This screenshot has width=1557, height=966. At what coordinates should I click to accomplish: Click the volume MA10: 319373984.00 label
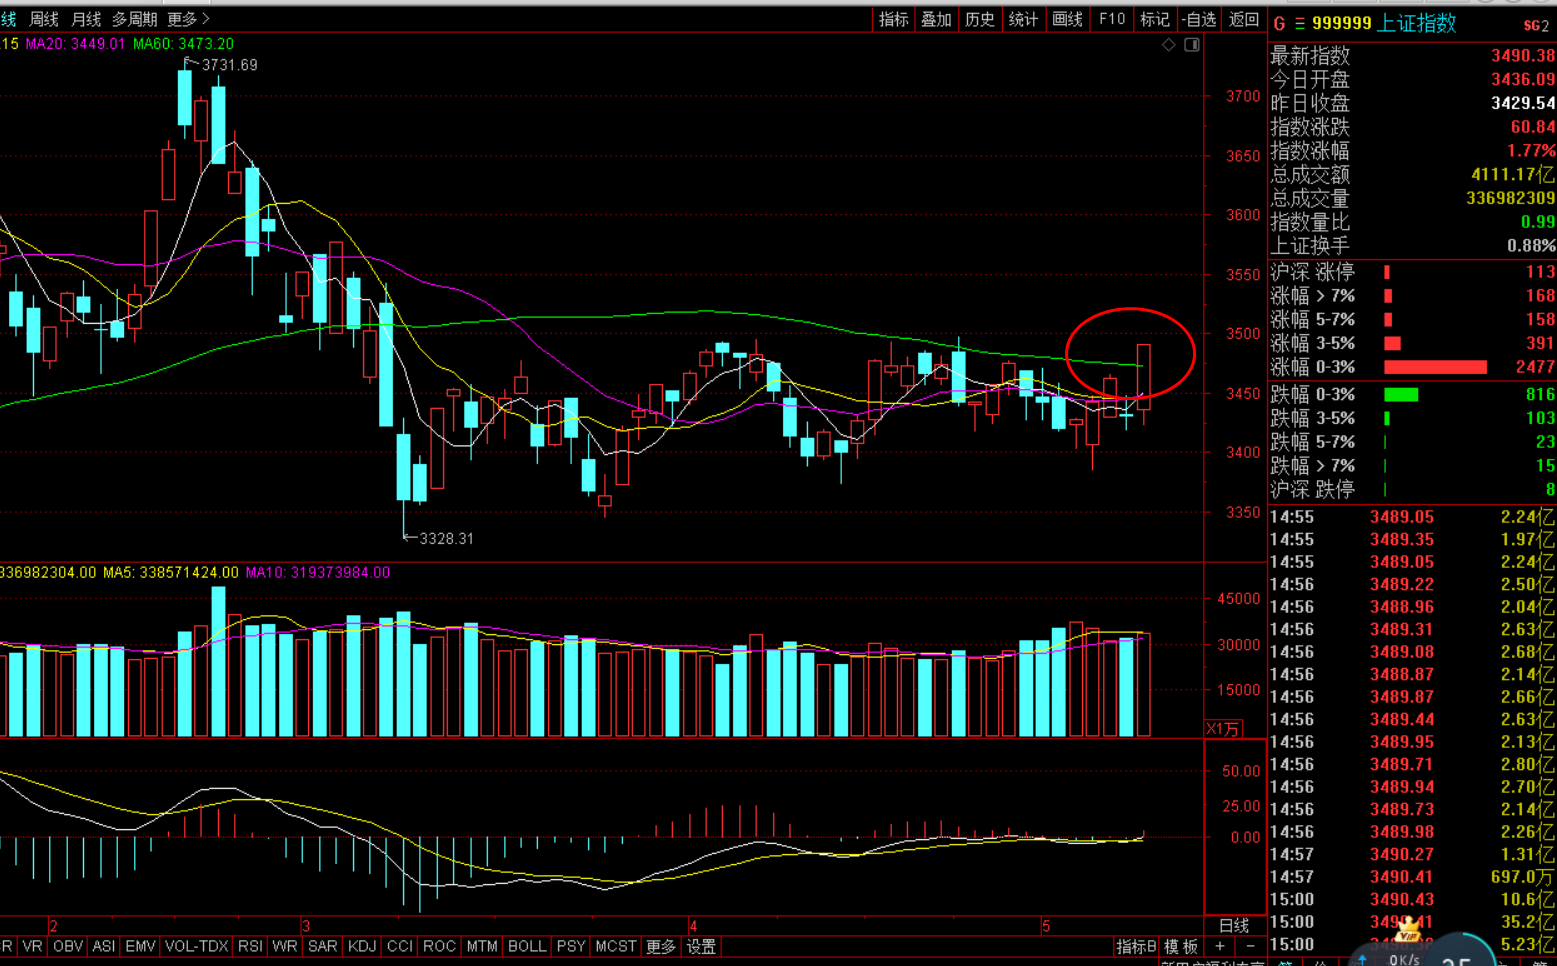tap(318, 573)
